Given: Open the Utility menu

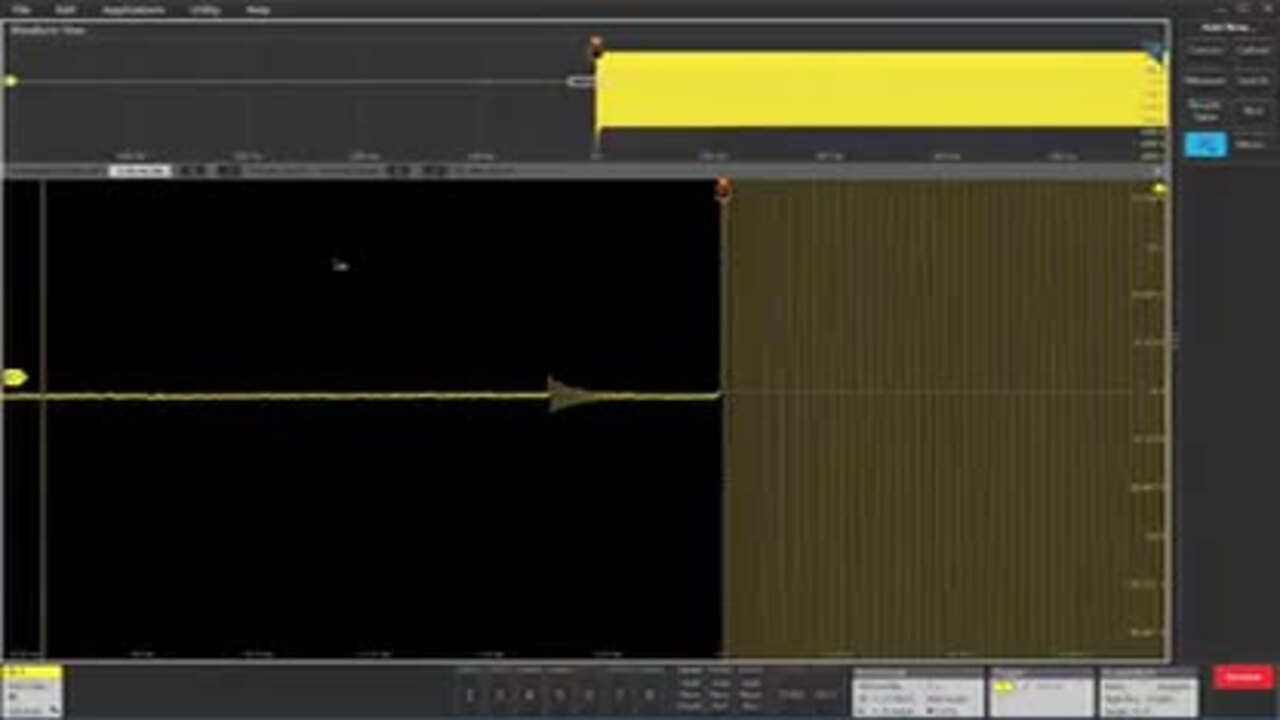Looking at the screenshot, I should point(205,9).
